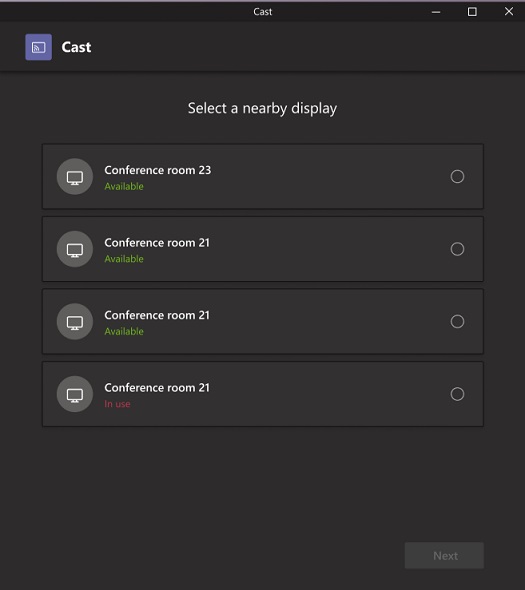Screen dimensions: 525x590
Task: Select the Conference room 23 radio button
Action: coord(457,176)
